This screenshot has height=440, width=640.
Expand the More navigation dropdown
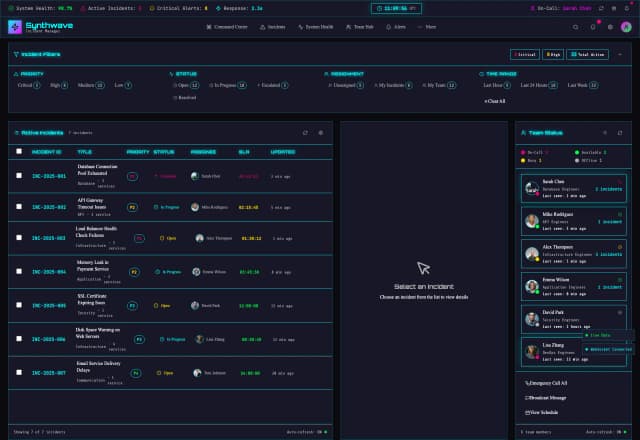coord(426,27)
